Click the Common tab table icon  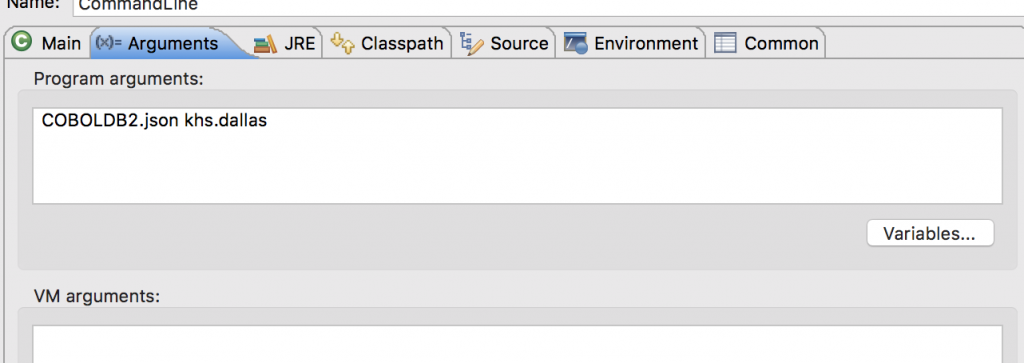726,44
